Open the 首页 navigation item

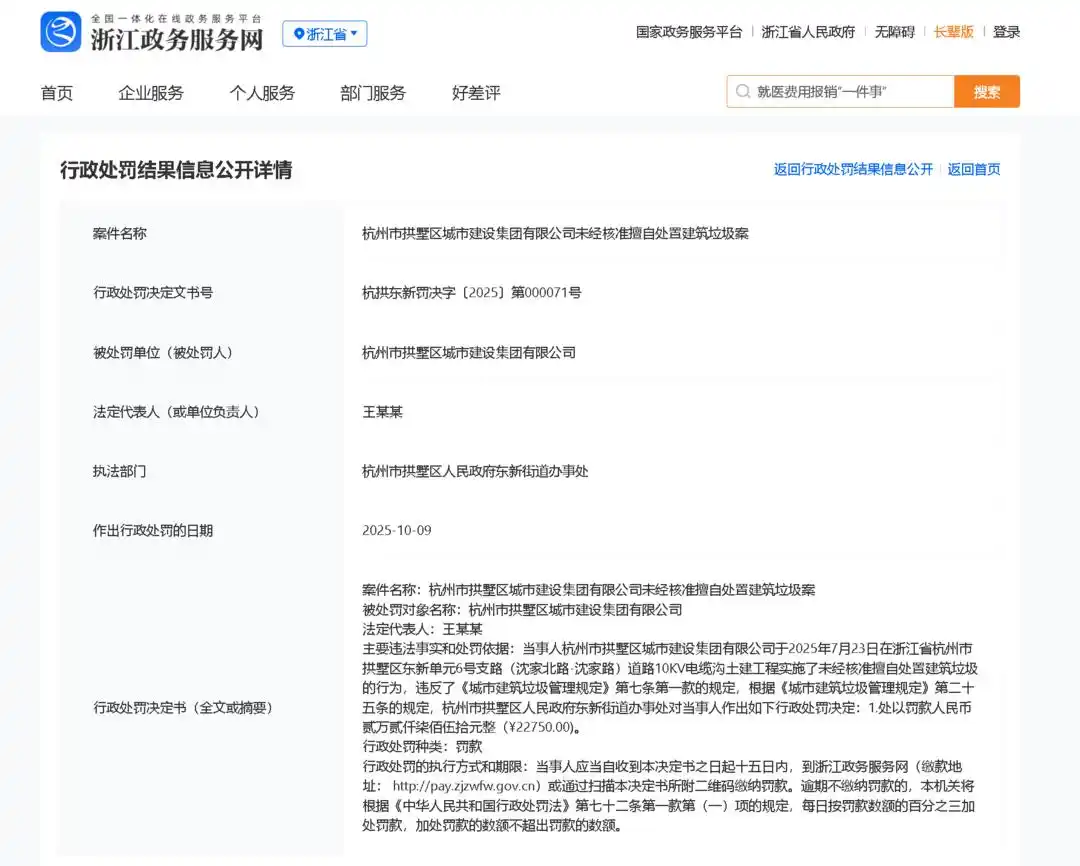[57, 93]
